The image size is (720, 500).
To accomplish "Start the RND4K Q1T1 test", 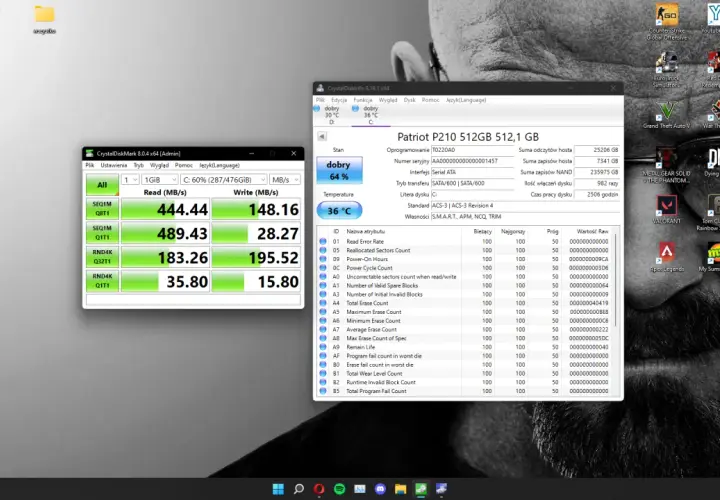I will coord(102,281).
